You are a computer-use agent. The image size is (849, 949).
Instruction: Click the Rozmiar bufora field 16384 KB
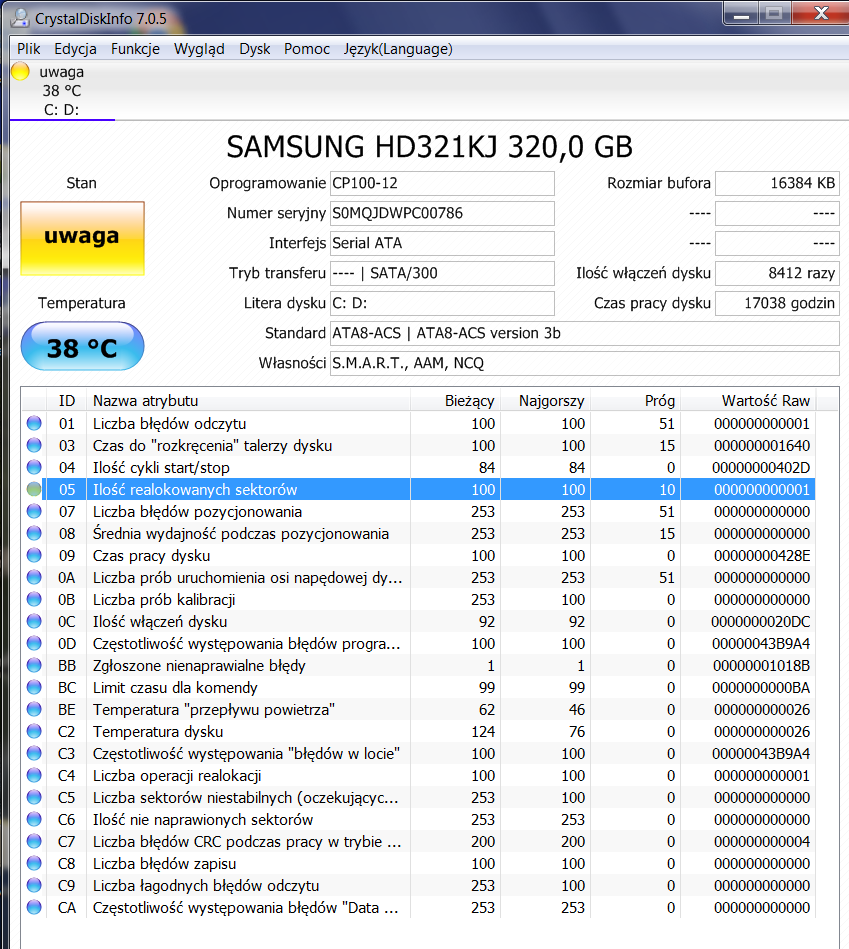(778, 183)
